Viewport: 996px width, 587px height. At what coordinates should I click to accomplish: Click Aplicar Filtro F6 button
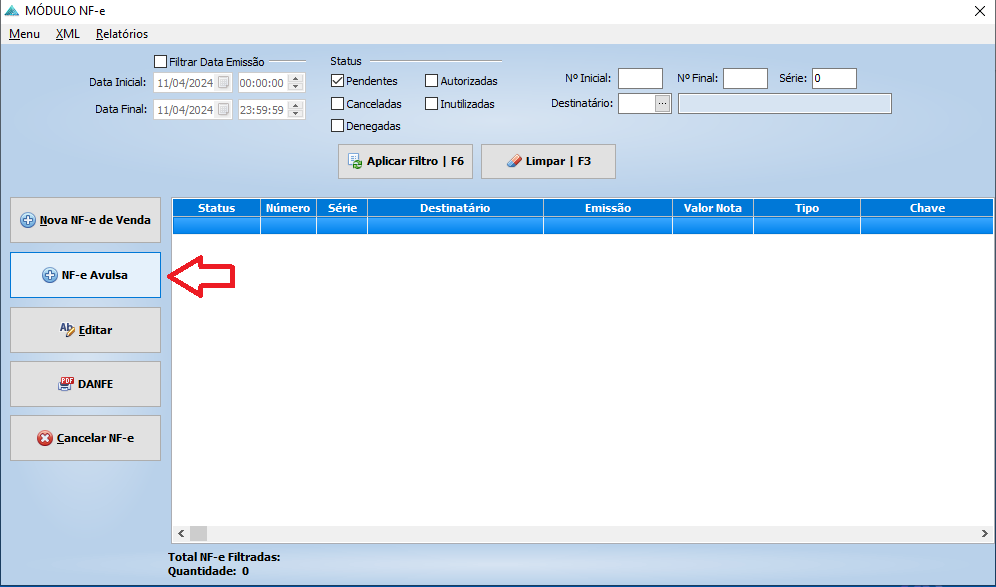[x=405, y=161]
